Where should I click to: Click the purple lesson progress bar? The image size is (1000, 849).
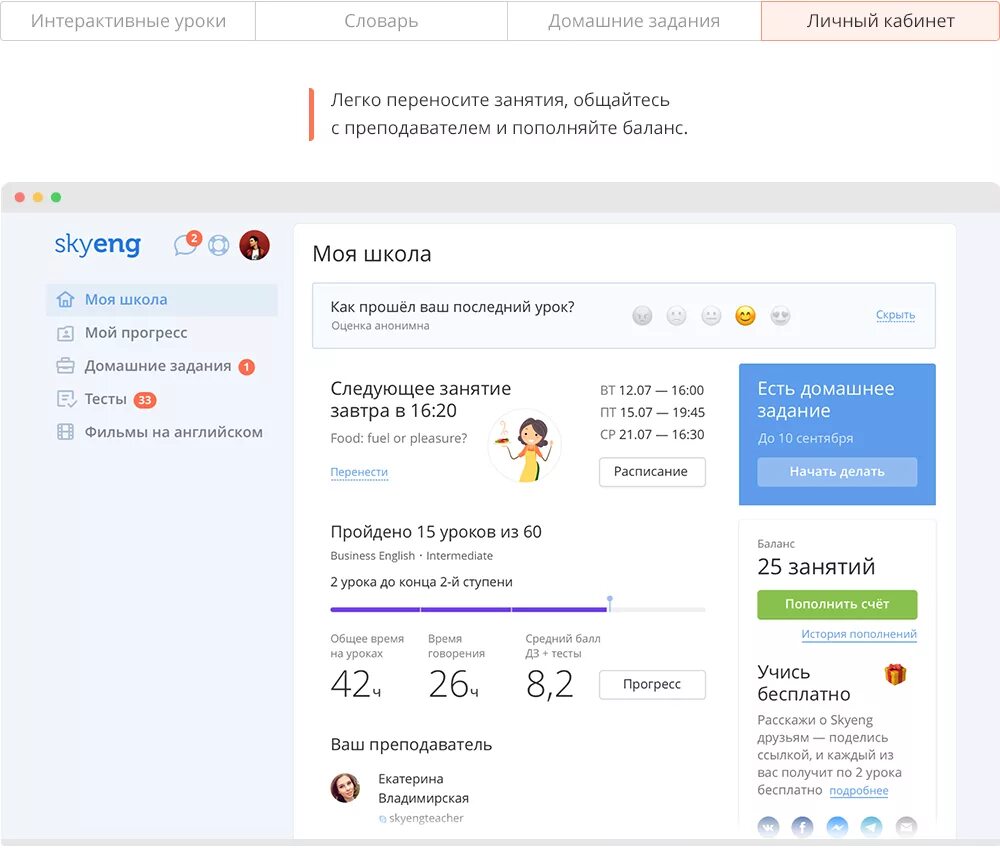468,610
